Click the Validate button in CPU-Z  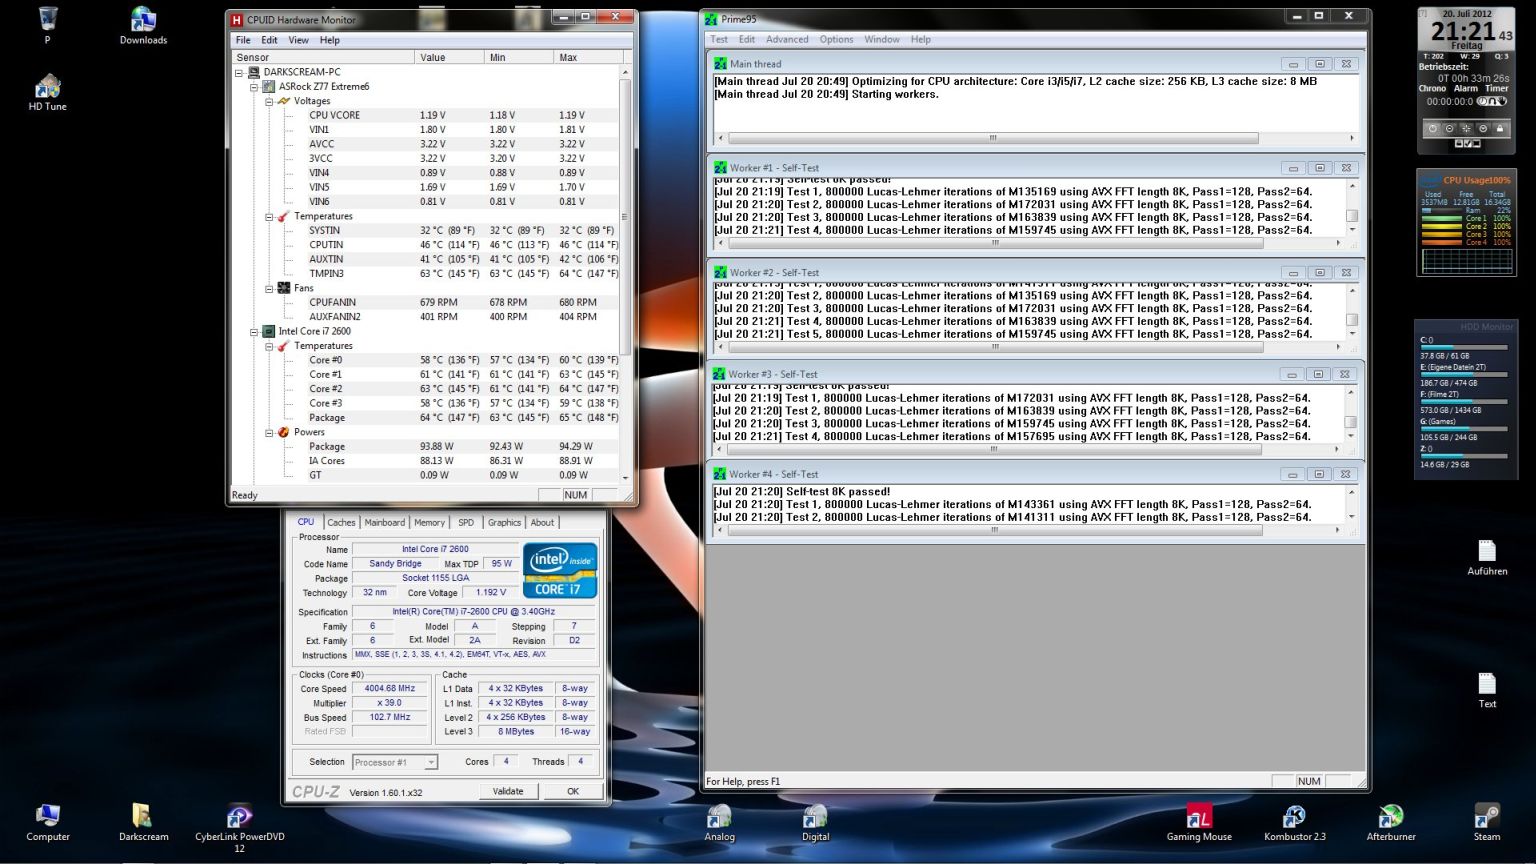[x=508, y=791]
